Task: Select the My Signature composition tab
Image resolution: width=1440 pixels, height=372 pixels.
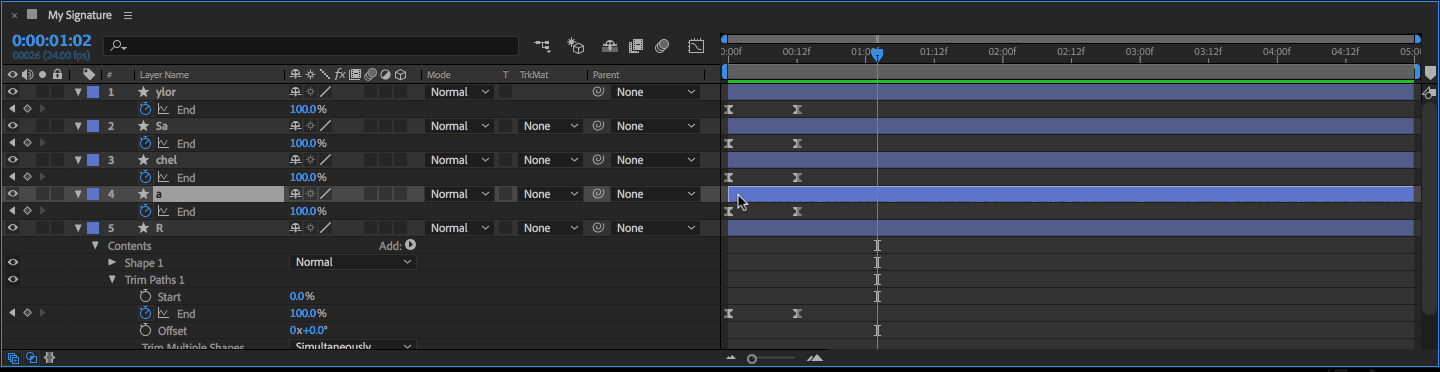Action: (79, 15)
